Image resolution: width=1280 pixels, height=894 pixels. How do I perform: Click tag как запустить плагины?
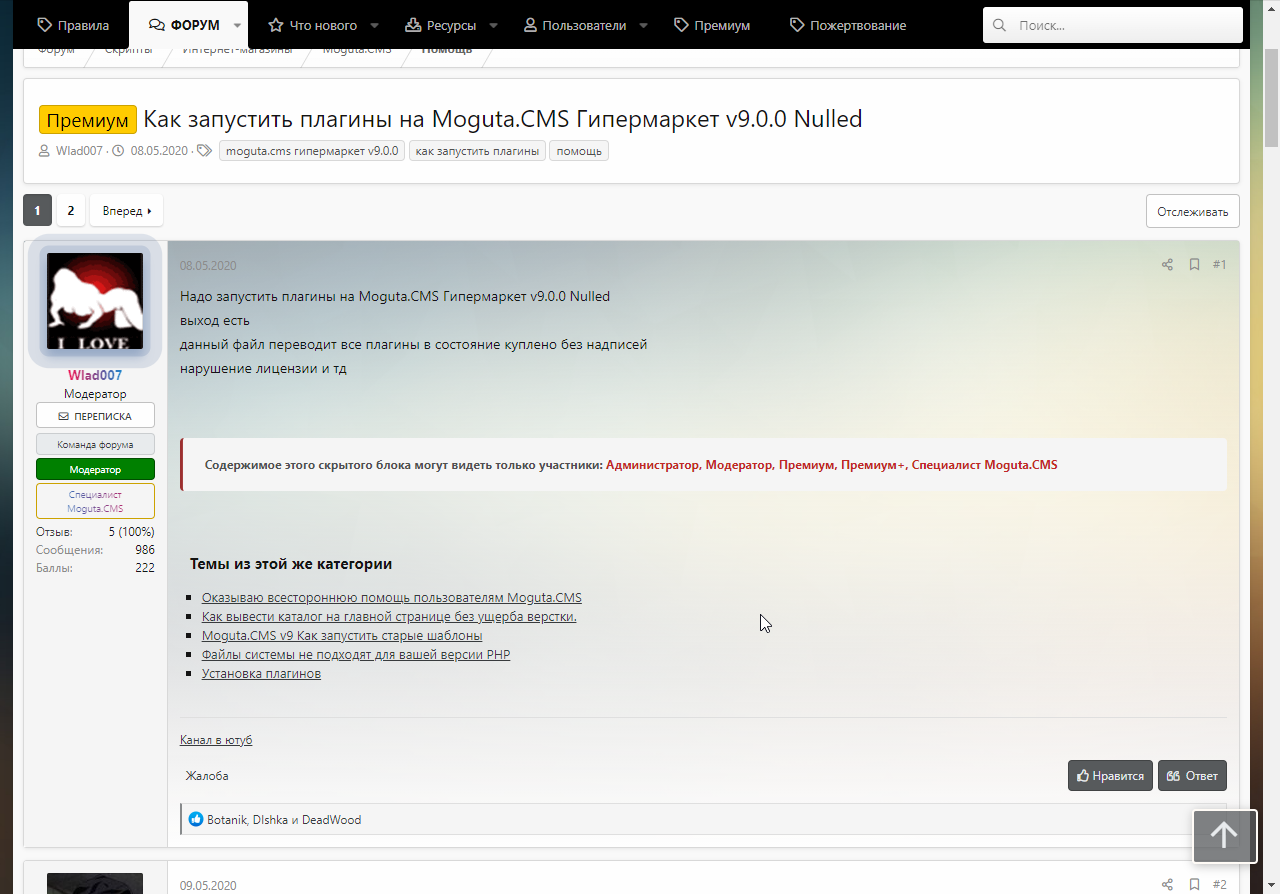pos(477,151)
